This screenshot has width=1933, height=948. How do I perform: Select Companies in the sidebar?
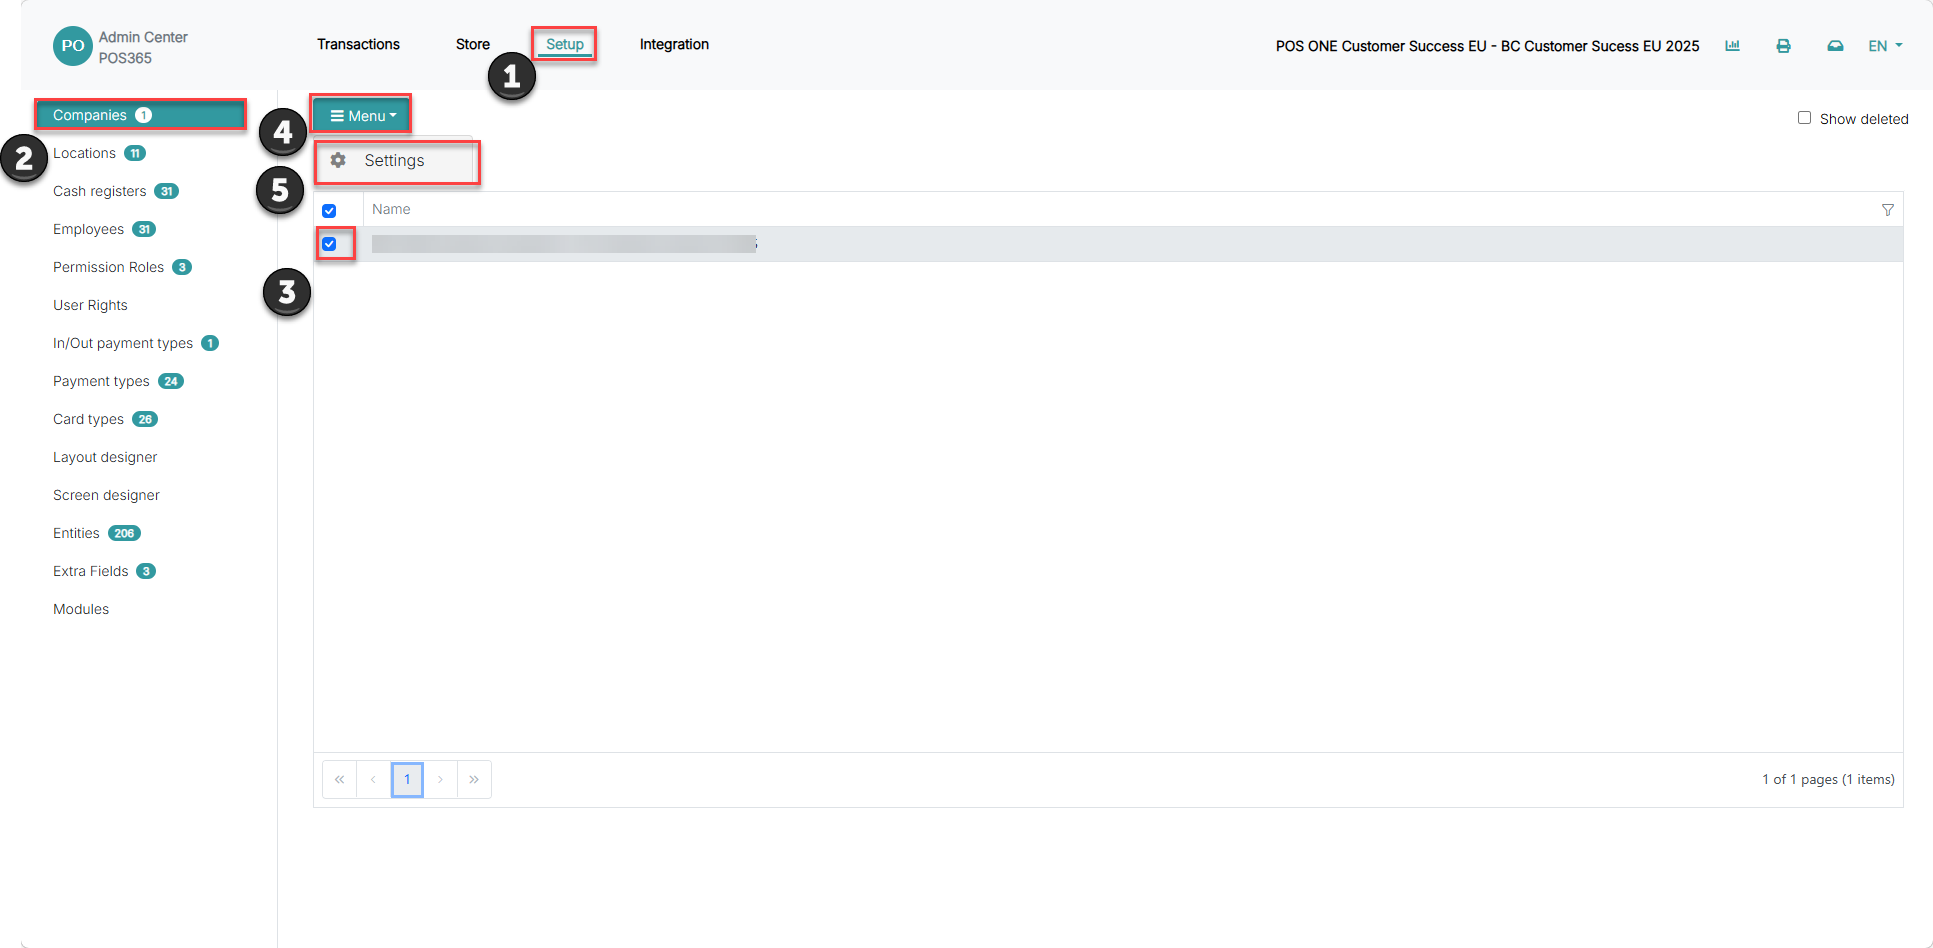[140, 115]
